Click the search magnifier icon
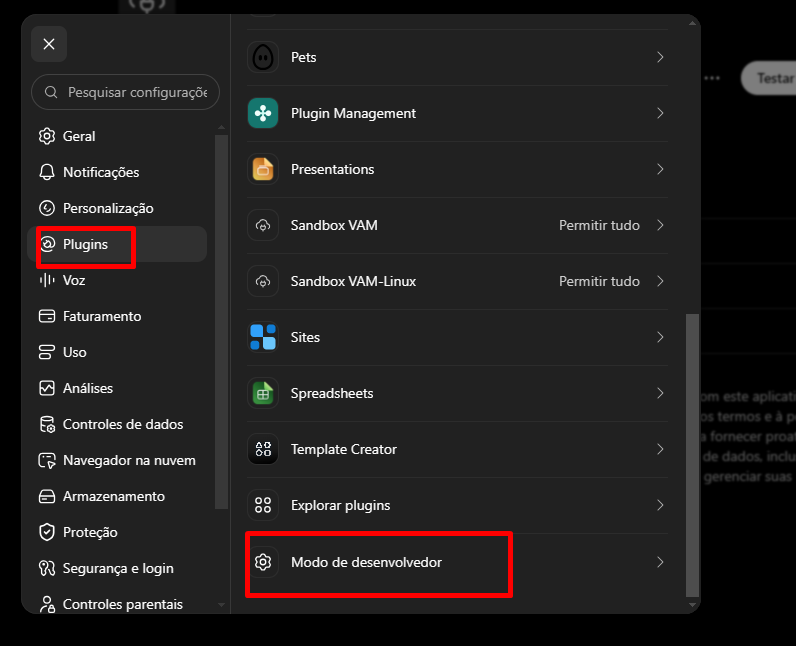796x646 pixels. coord(51,92)
